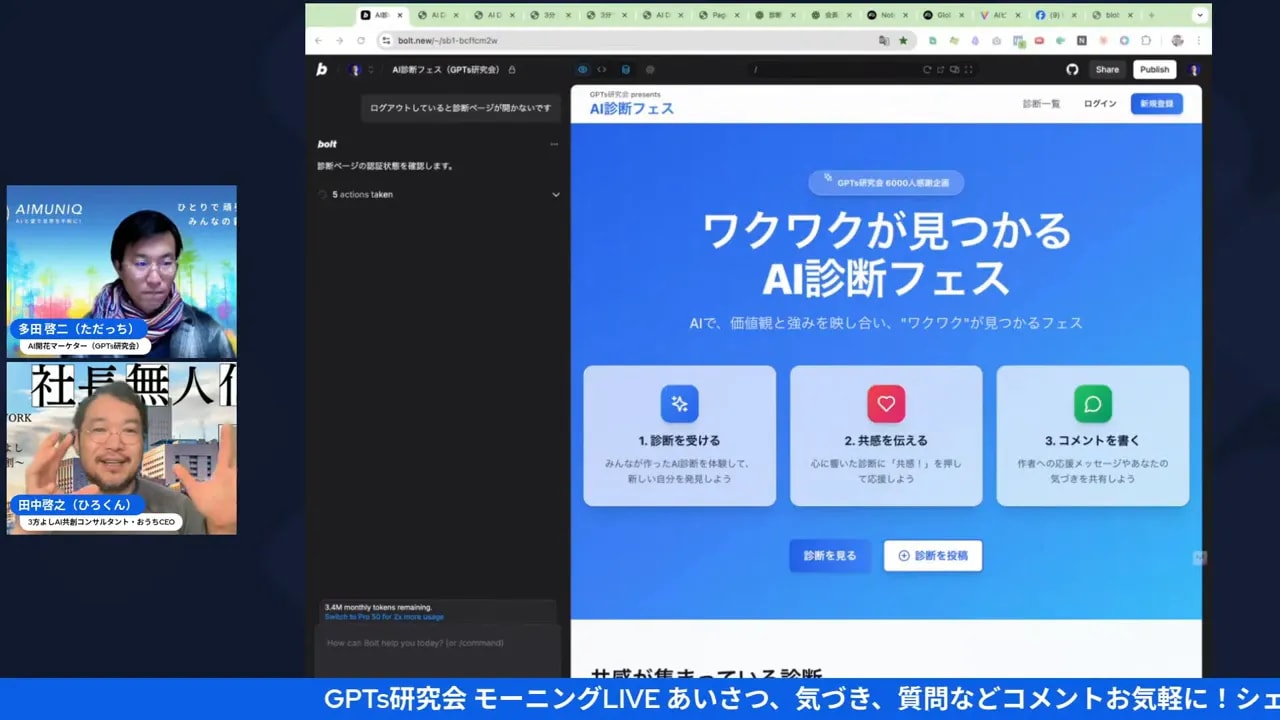
Task: Open the three-dot menu on the bolt message card
Action: point(555,143)
